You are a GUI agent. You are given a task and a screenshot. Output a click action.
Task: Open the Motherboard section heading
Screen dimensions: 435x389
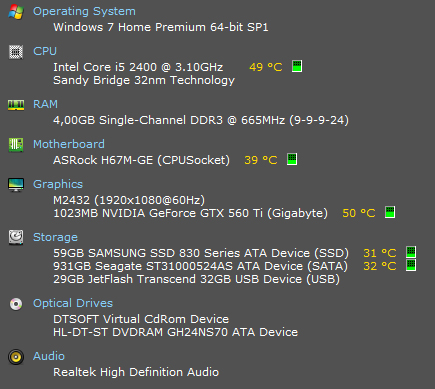69,144
